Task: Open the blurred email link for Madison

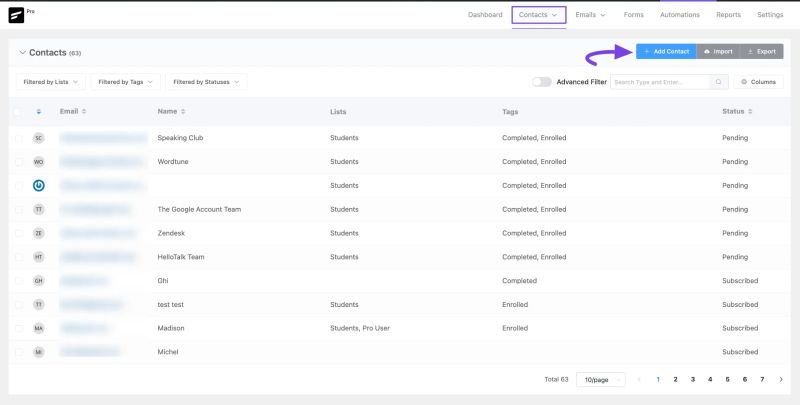Action: click(x=84, y=328)
